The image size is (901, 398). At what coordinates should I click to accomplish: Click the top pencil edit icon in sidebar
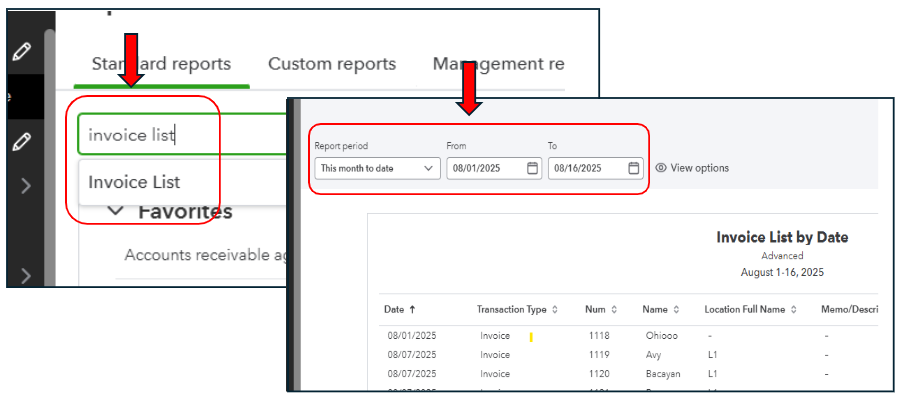click(x=21, y=52)
